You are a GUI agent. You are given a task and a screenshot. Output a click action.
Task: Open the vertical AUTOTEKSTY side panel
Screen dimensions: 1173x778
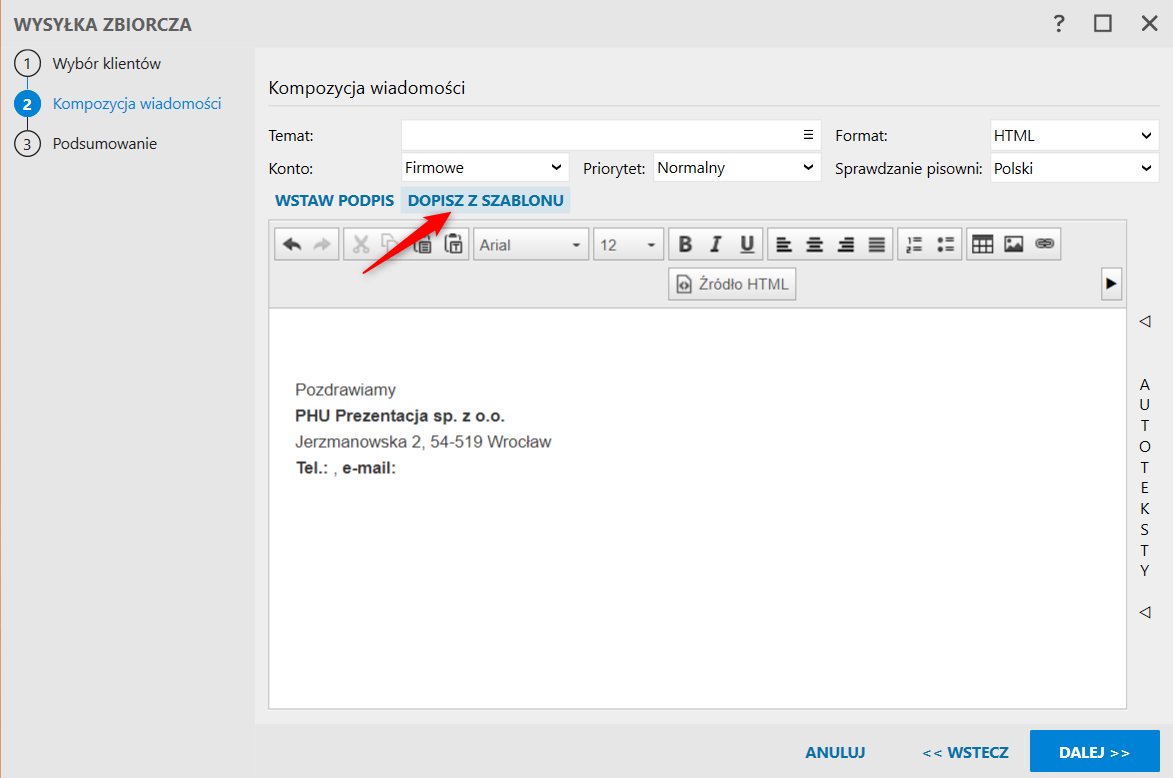[1145, 477]
